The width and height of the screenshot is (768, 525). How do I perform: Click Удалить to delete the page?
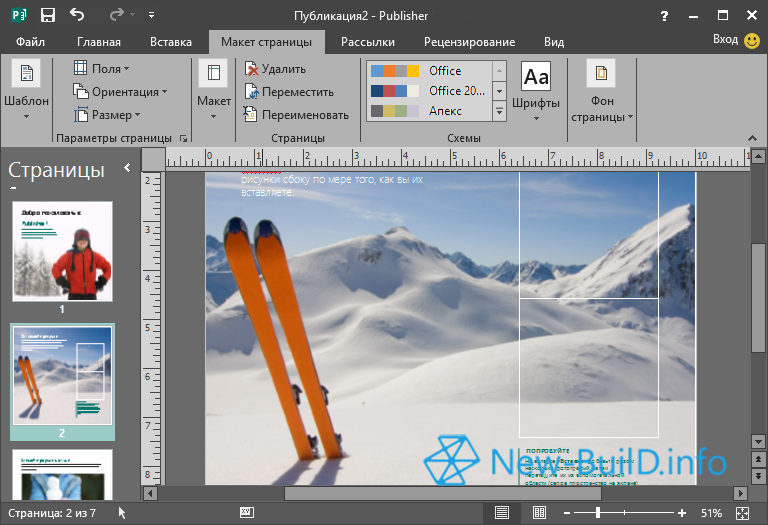275,69
